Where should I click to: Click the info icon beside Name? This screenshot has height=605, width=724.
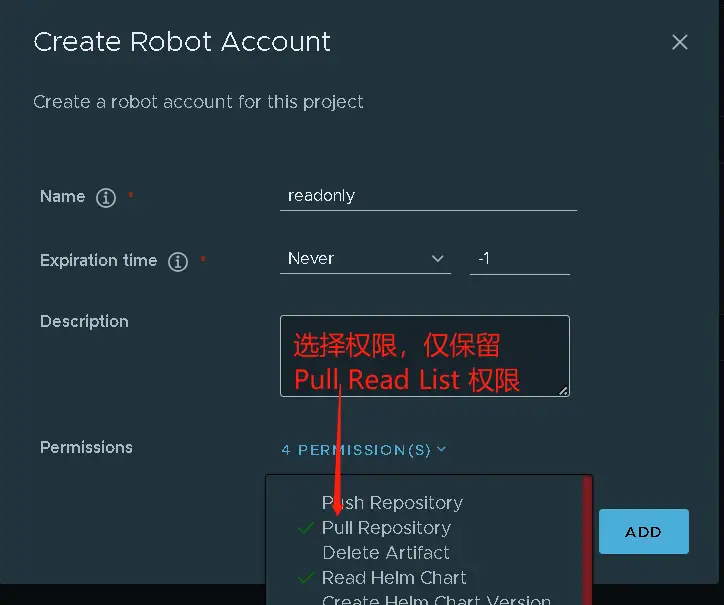(106, 198)
